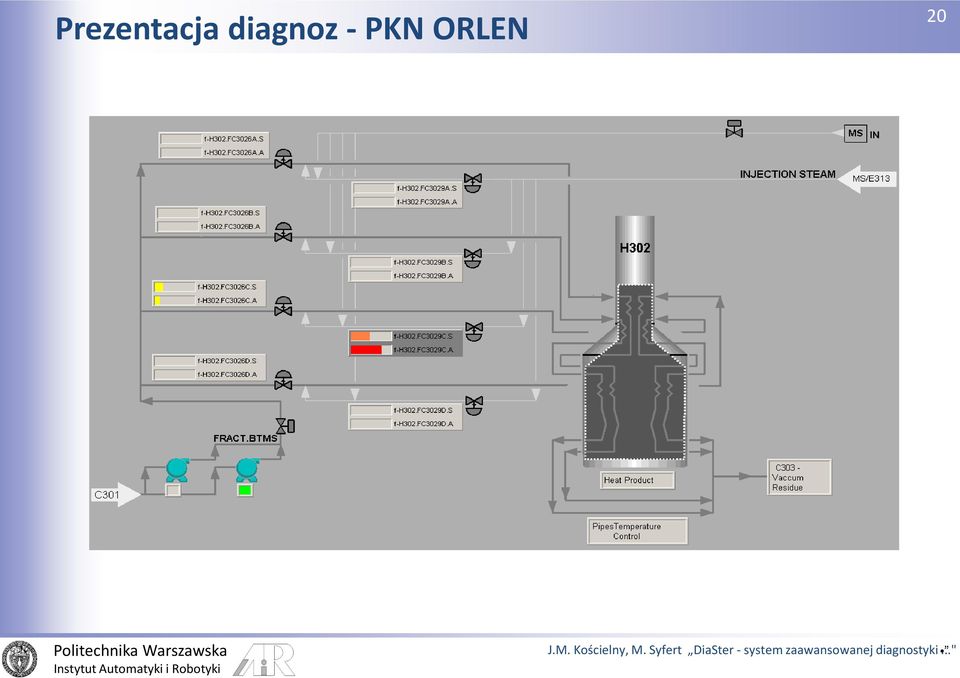The height and width of the screenshot is (678, 960).
Task: Toggle the green status box under right pump
Action: tap(245, 490)
